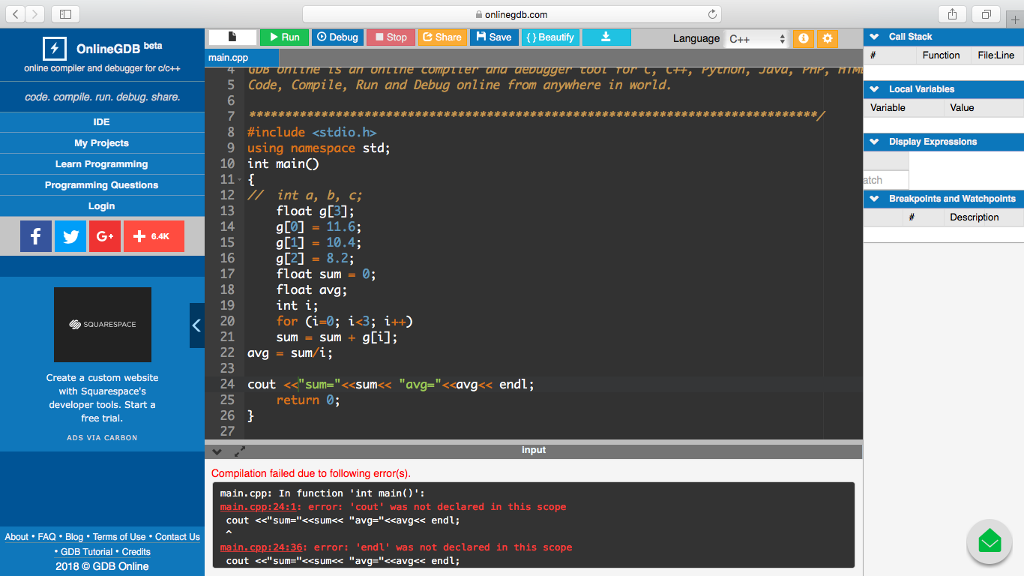Open the Safari share sheet icon
The height and width of the screenshot is (576, 1024).
tap(952, 14)
